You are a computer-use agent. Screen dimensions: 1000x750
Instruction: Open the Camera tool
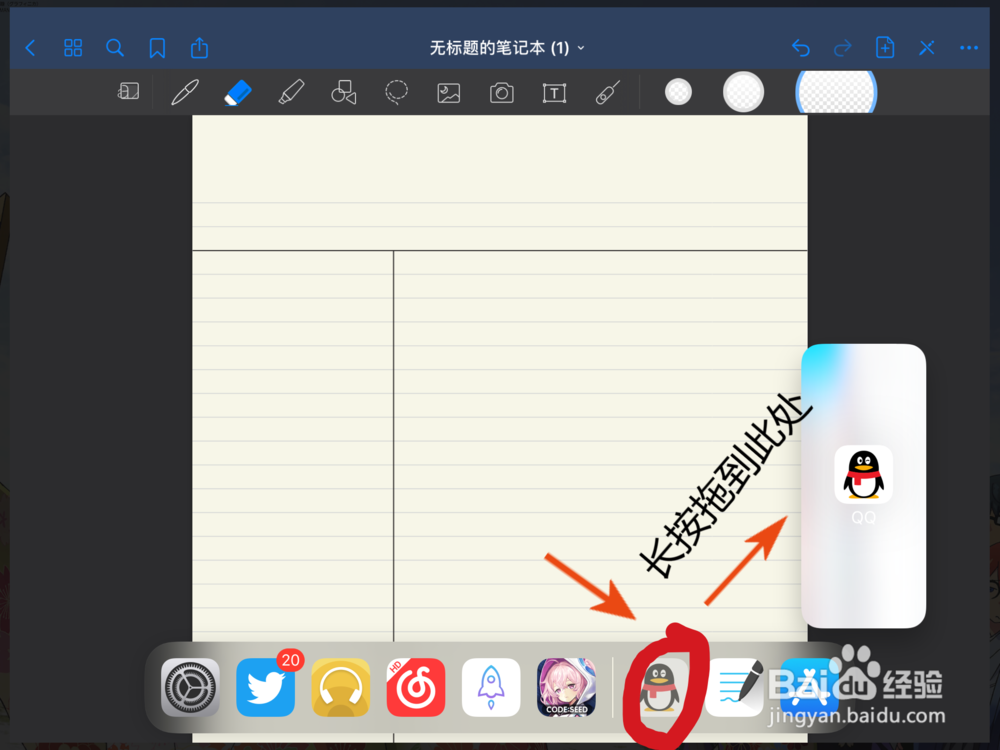click(x=502, y=93)
